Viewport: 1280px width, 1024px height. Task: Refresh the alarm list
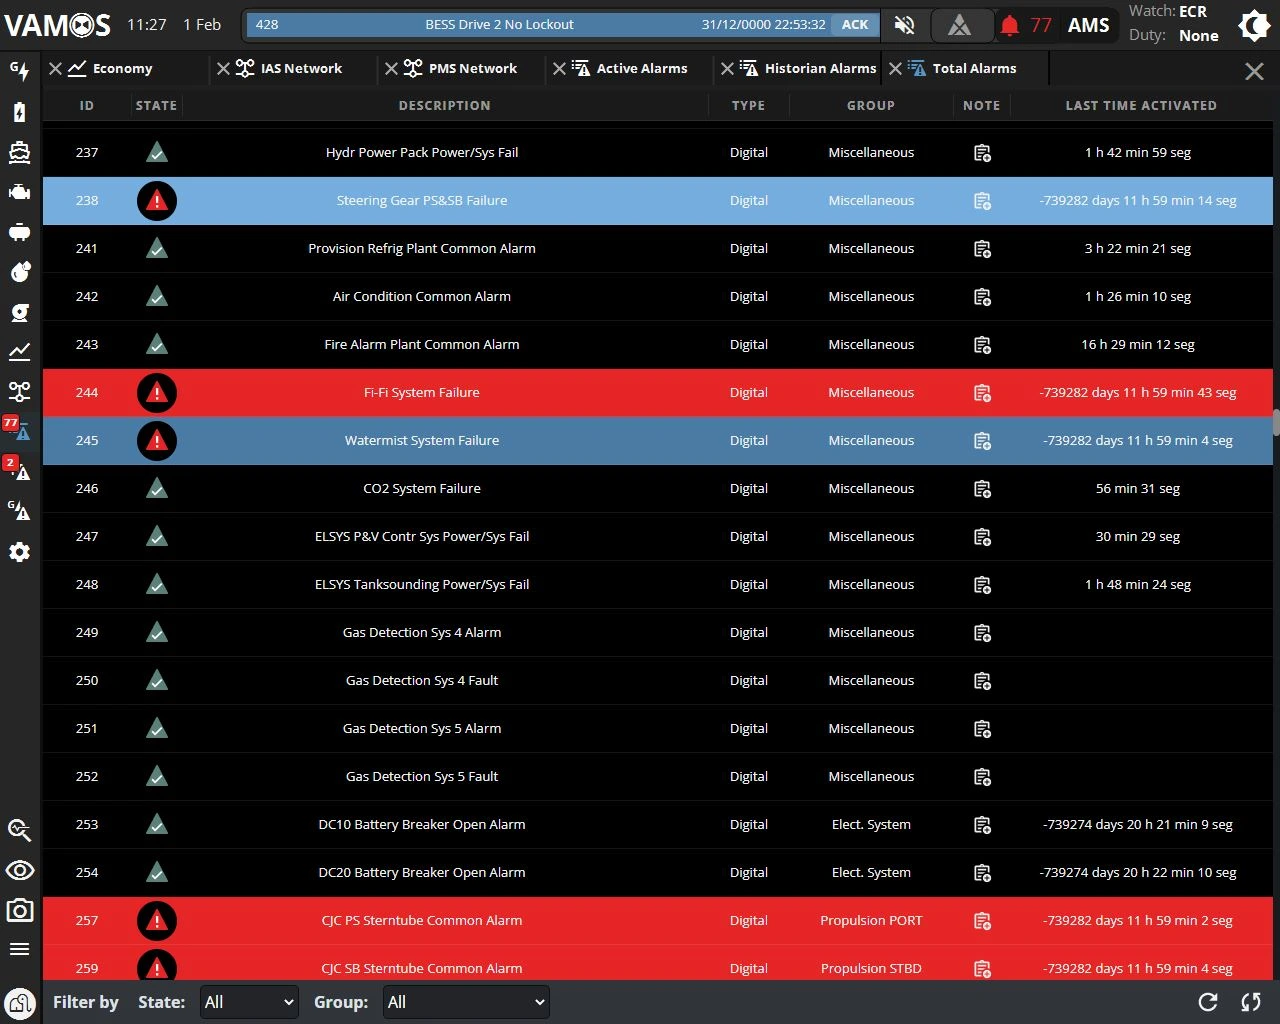(1208, 1002)
